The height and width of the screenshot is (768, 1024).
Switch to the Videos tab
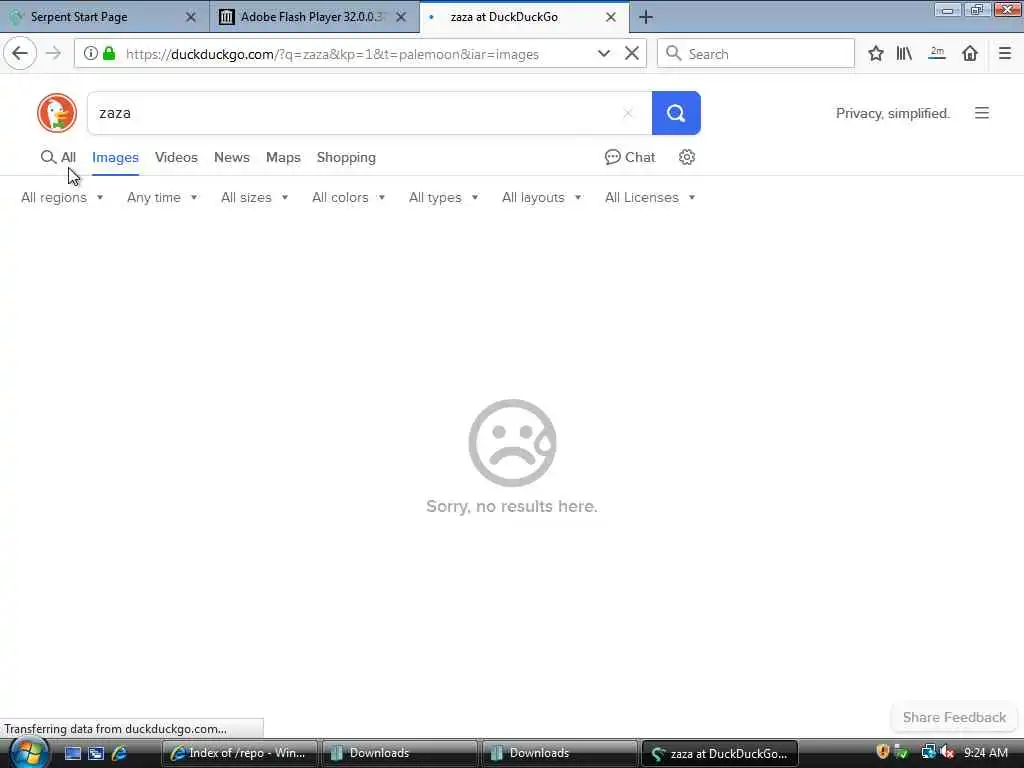tap(176, 157)
